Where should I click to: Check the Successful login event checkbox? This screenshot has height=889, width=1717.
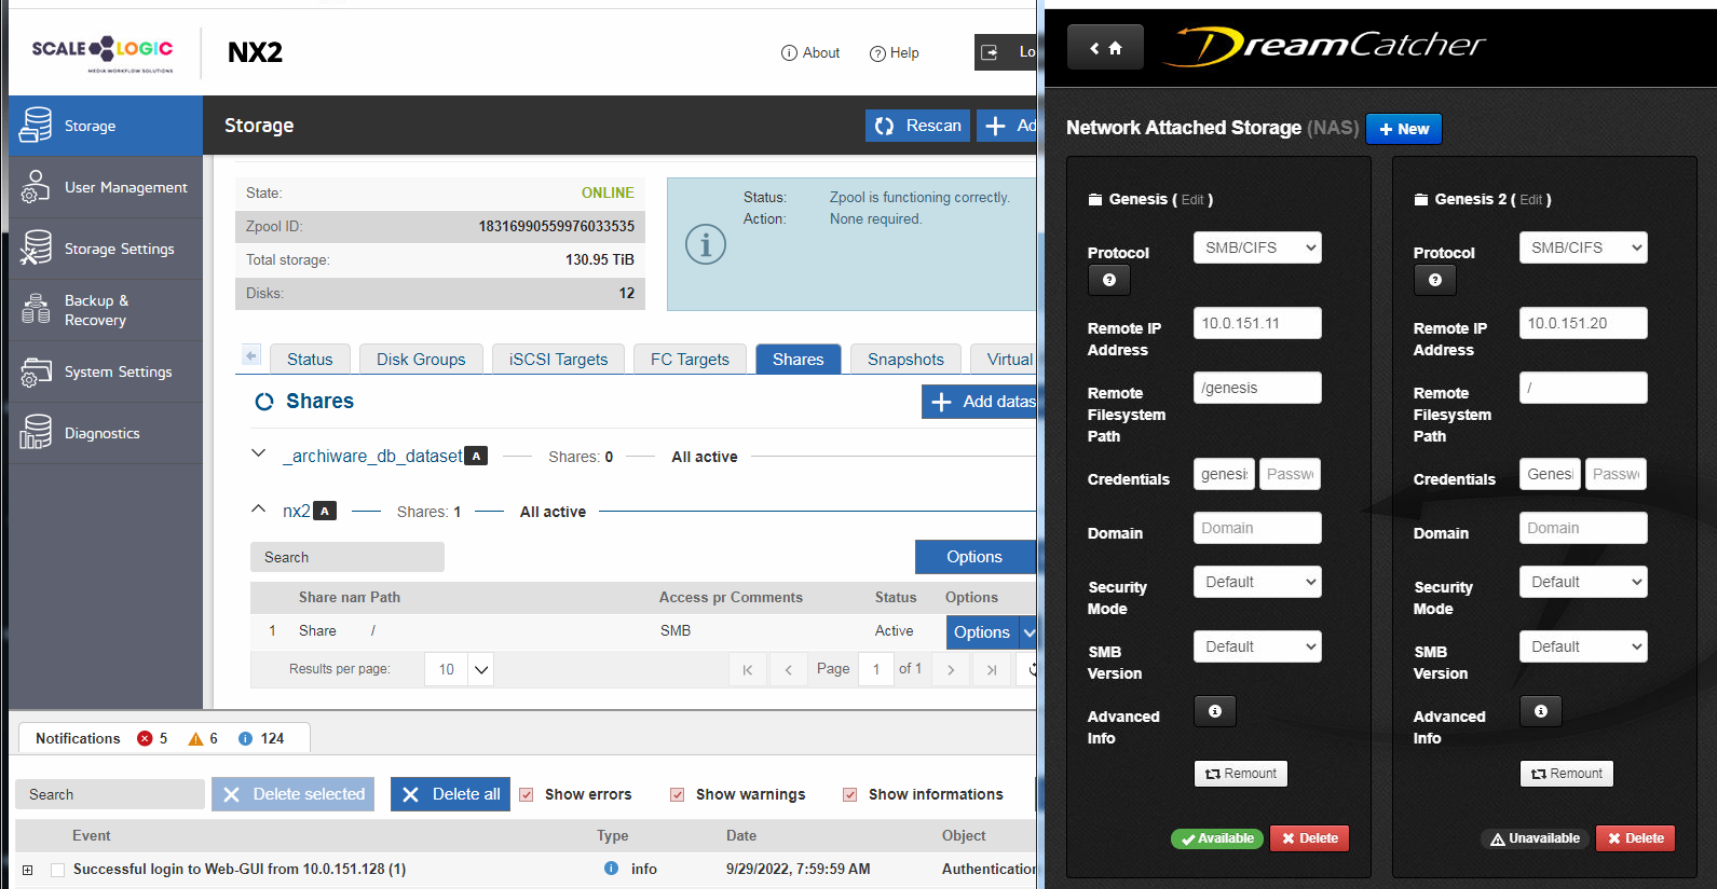[x=58, y=870]
